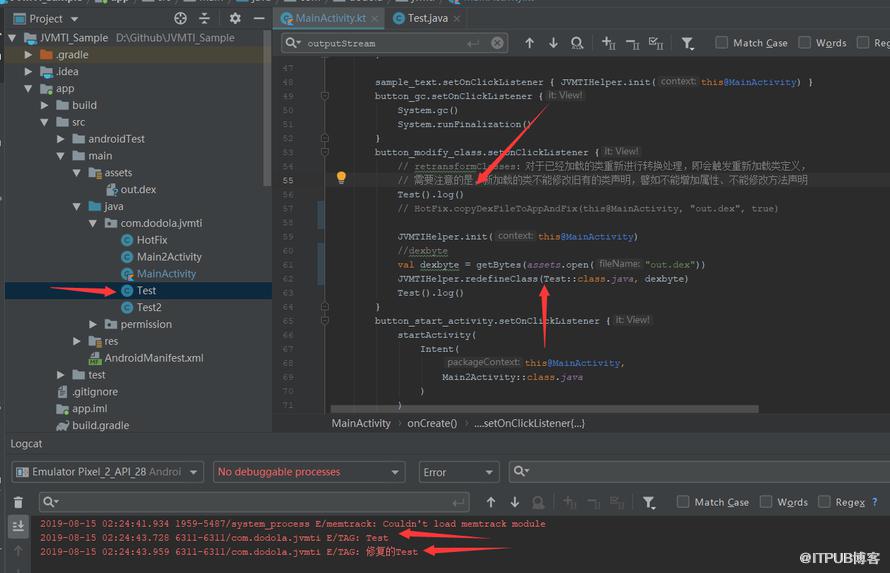Click the editor horizontal scrollbar
This screenshot has height=573, width=890.
click(x=544, y=409)
